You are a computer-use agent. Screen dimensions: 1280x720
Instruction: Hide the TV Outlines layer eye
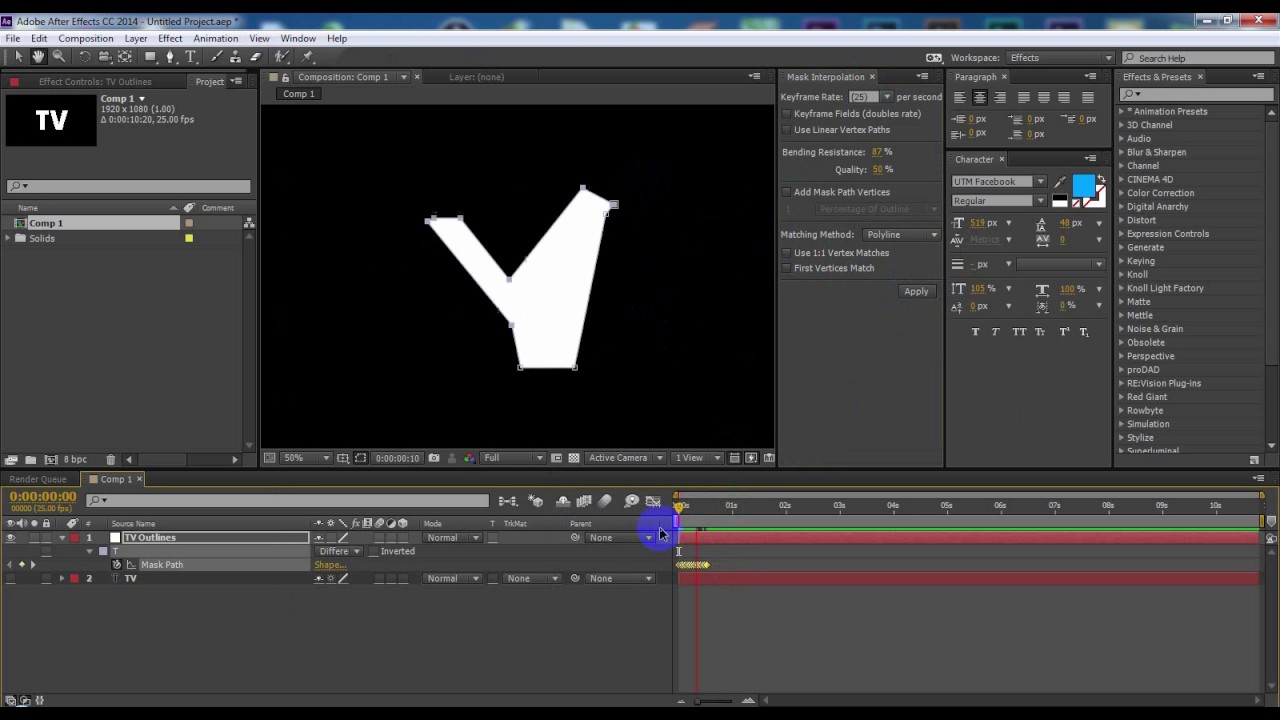coord(10,538)
